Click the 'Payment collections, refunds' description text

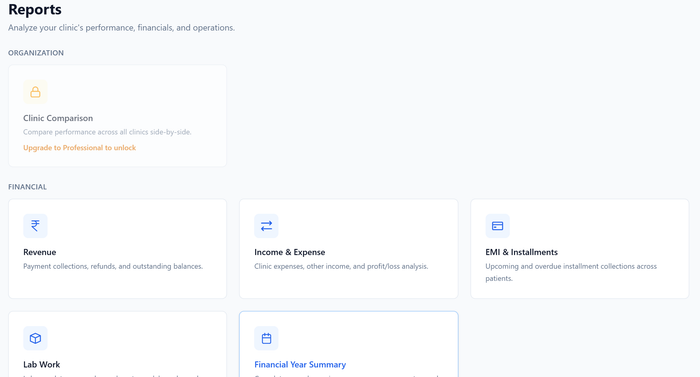tap(113, 266)
